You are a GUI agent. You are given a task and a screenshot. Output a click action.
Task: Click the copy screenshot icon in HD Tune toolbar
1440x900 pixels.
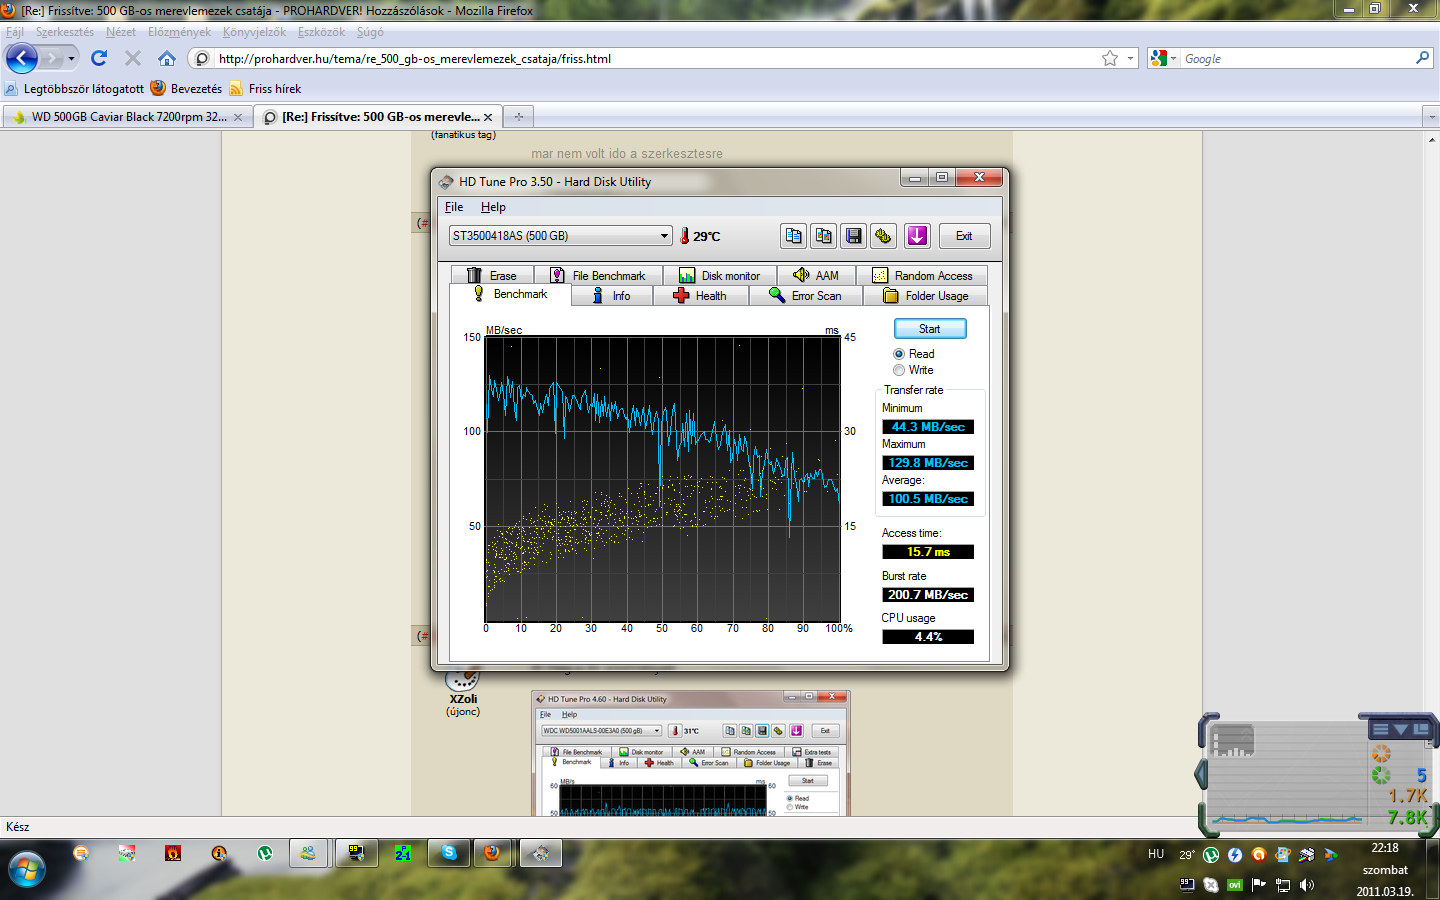coord(824,236)
